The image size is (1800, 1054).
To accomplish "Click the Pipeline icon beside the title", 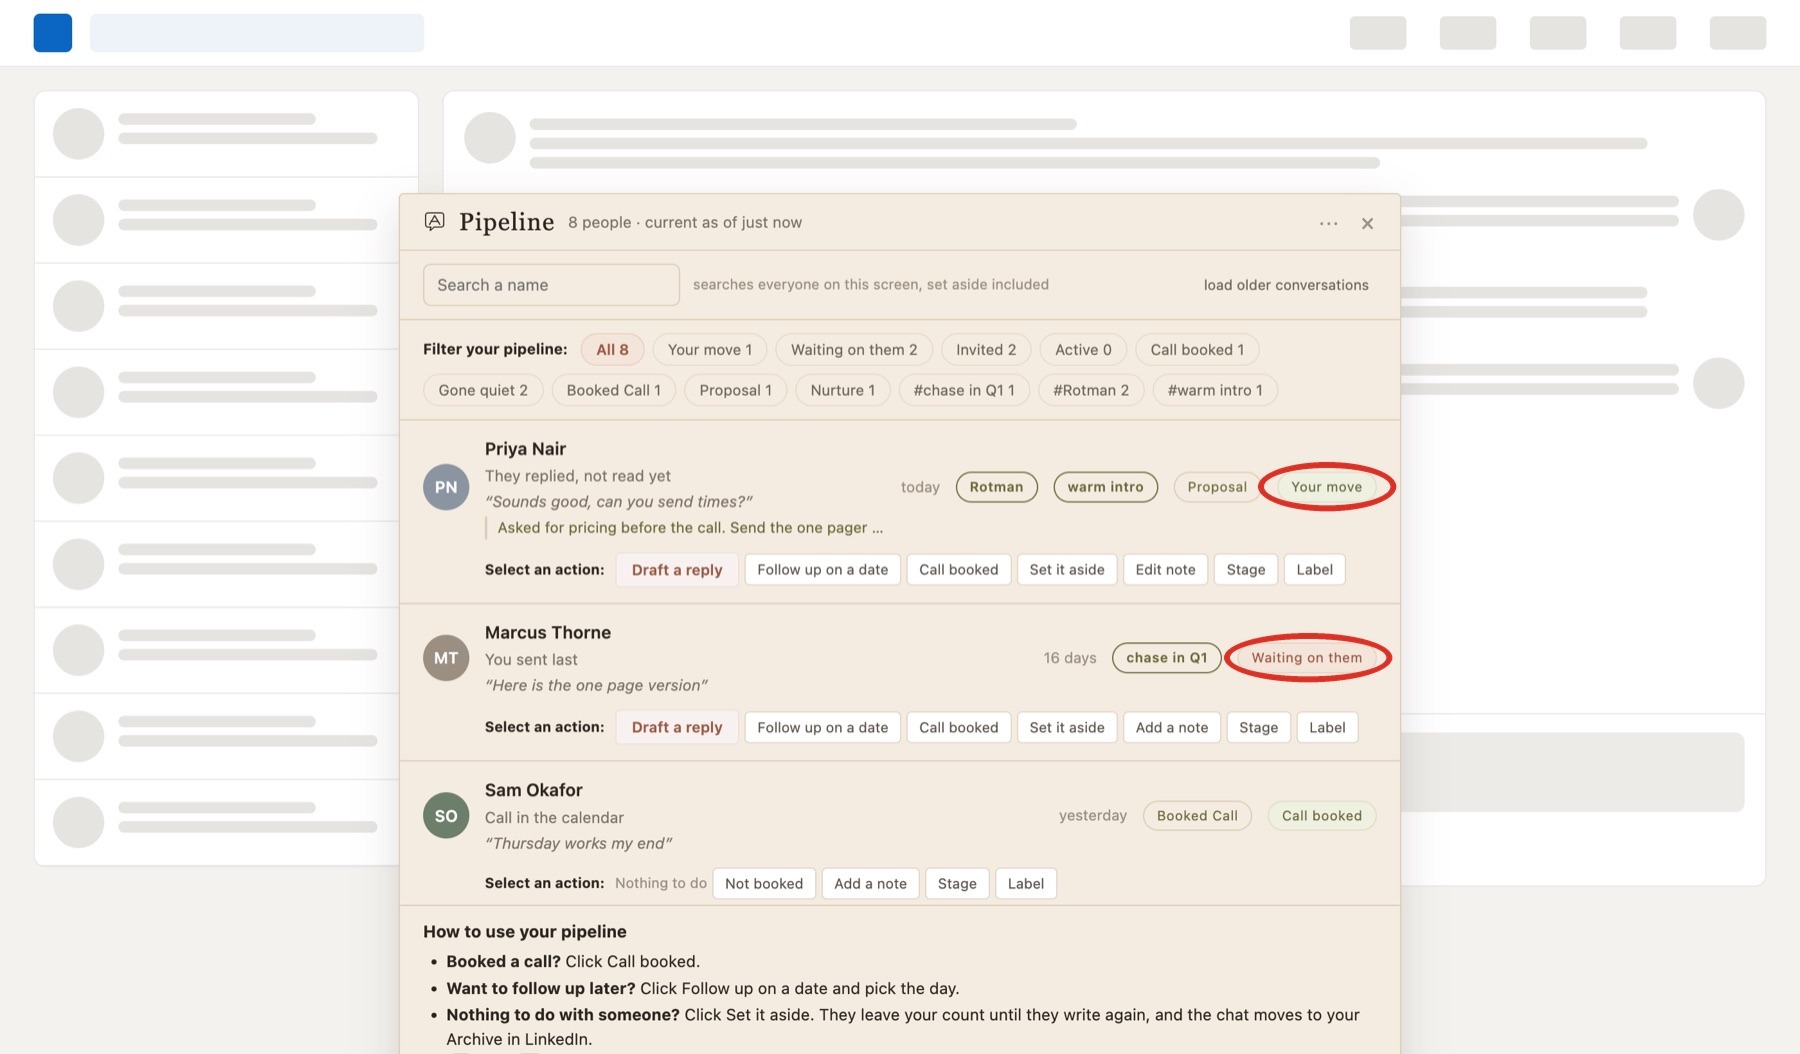I will point(434,221).
